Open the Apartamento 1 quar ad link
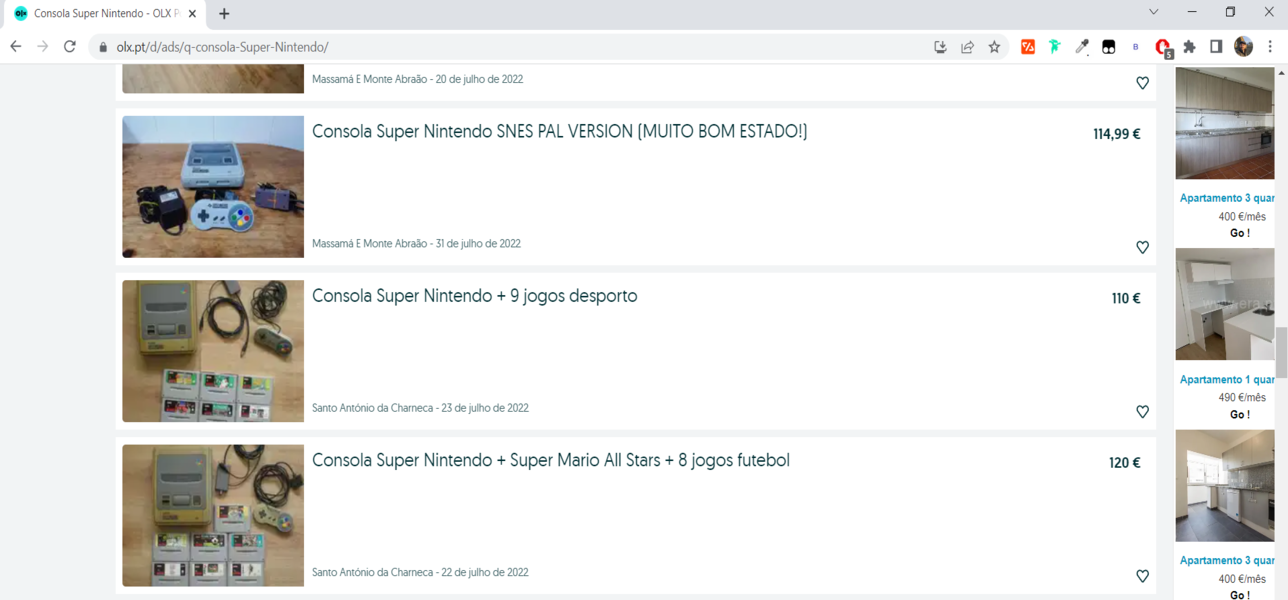This screenshot has height=600, width=1288. [x=1227, y=380]
